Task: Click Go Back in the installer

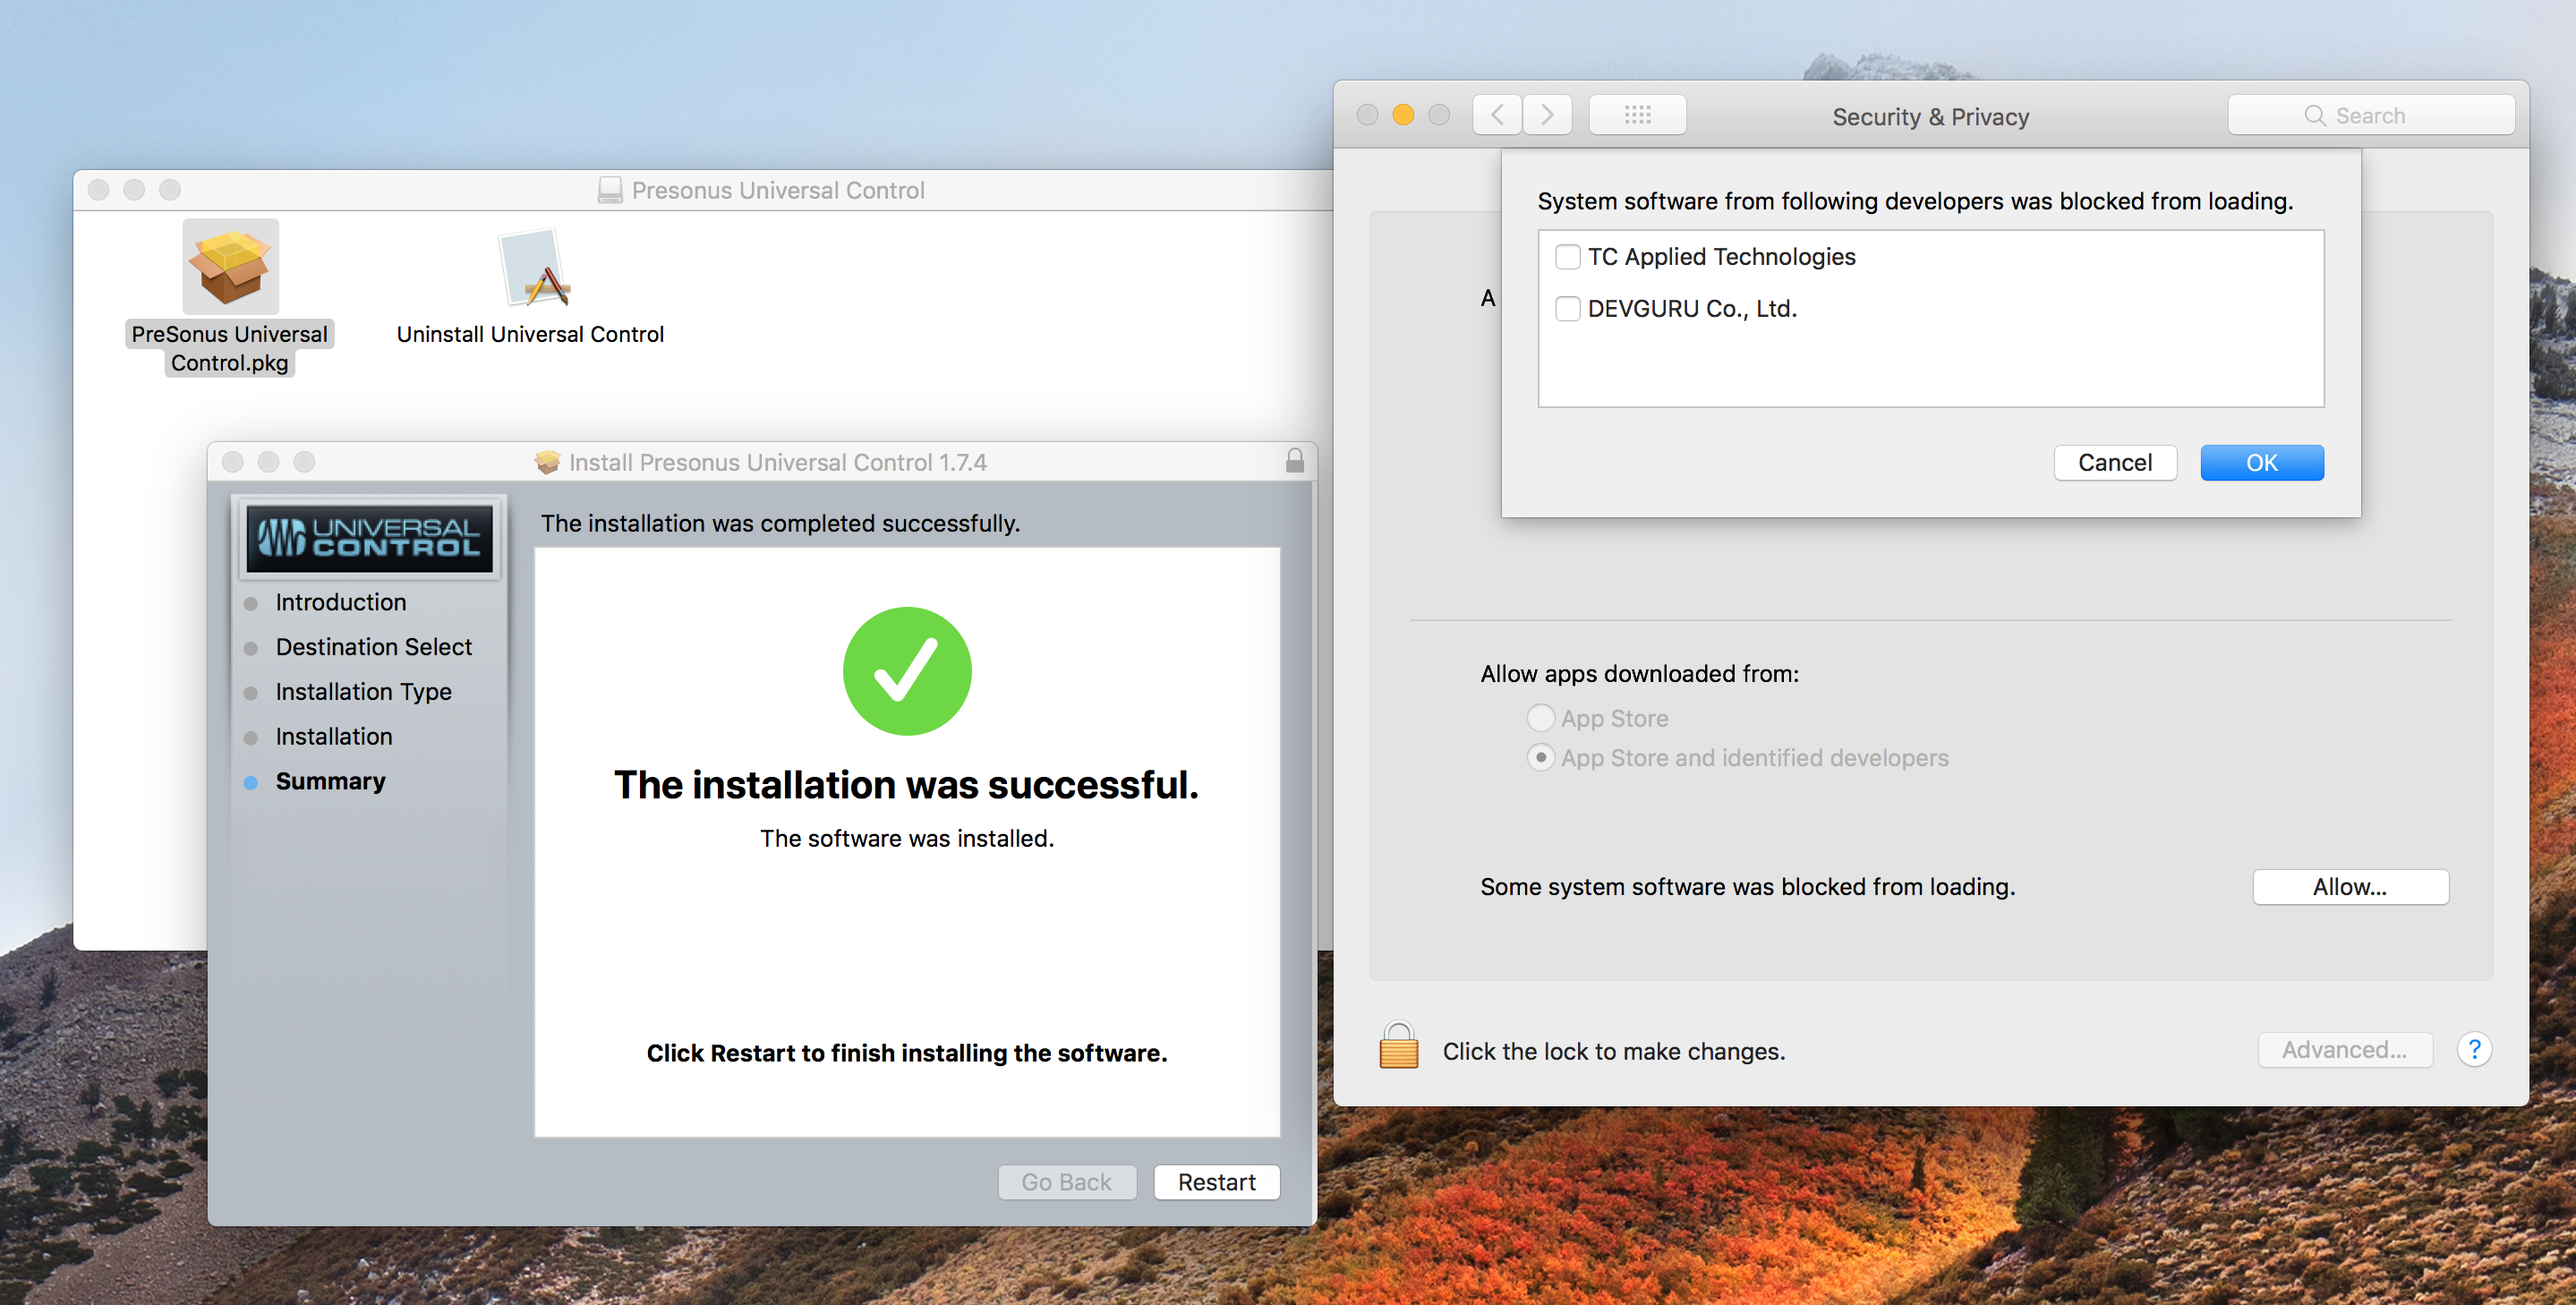Action: point(1066,1182)
